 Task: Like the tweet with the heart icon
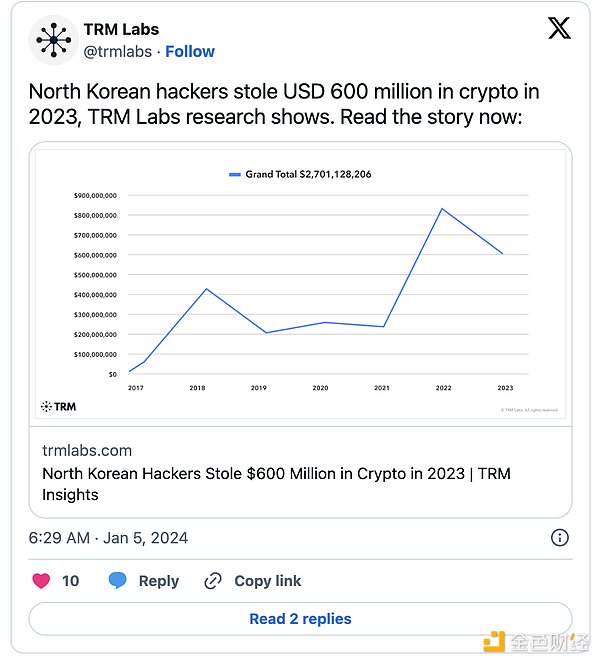(42, 581)
